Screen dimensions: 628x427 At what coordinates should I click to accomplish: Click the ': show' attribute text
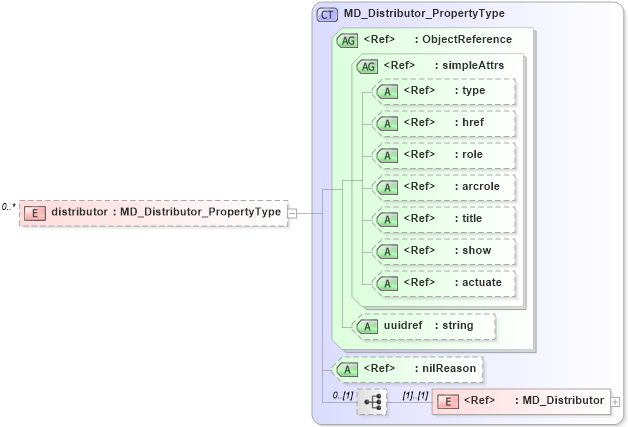[x=473, y=250]
